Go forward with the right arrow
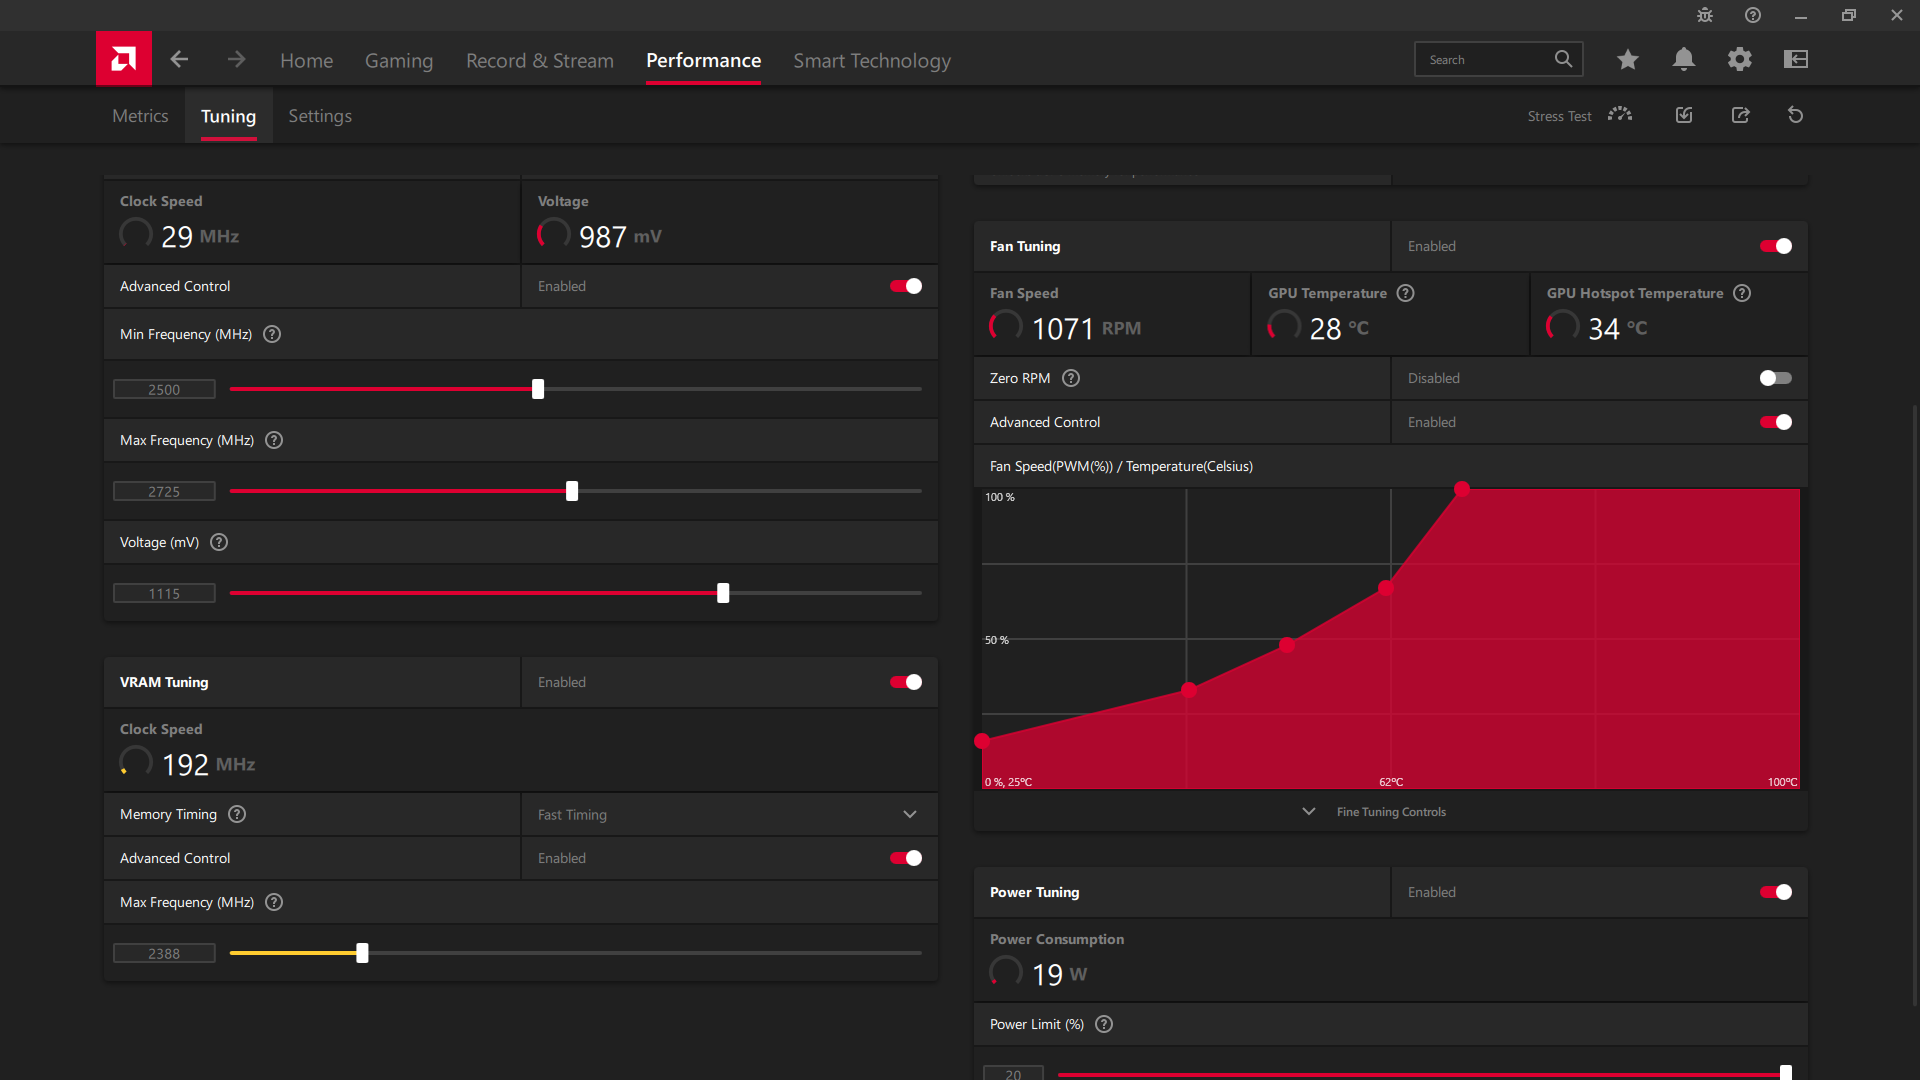This screenshot has height=1080, width=1920. (x=236, y=60)
